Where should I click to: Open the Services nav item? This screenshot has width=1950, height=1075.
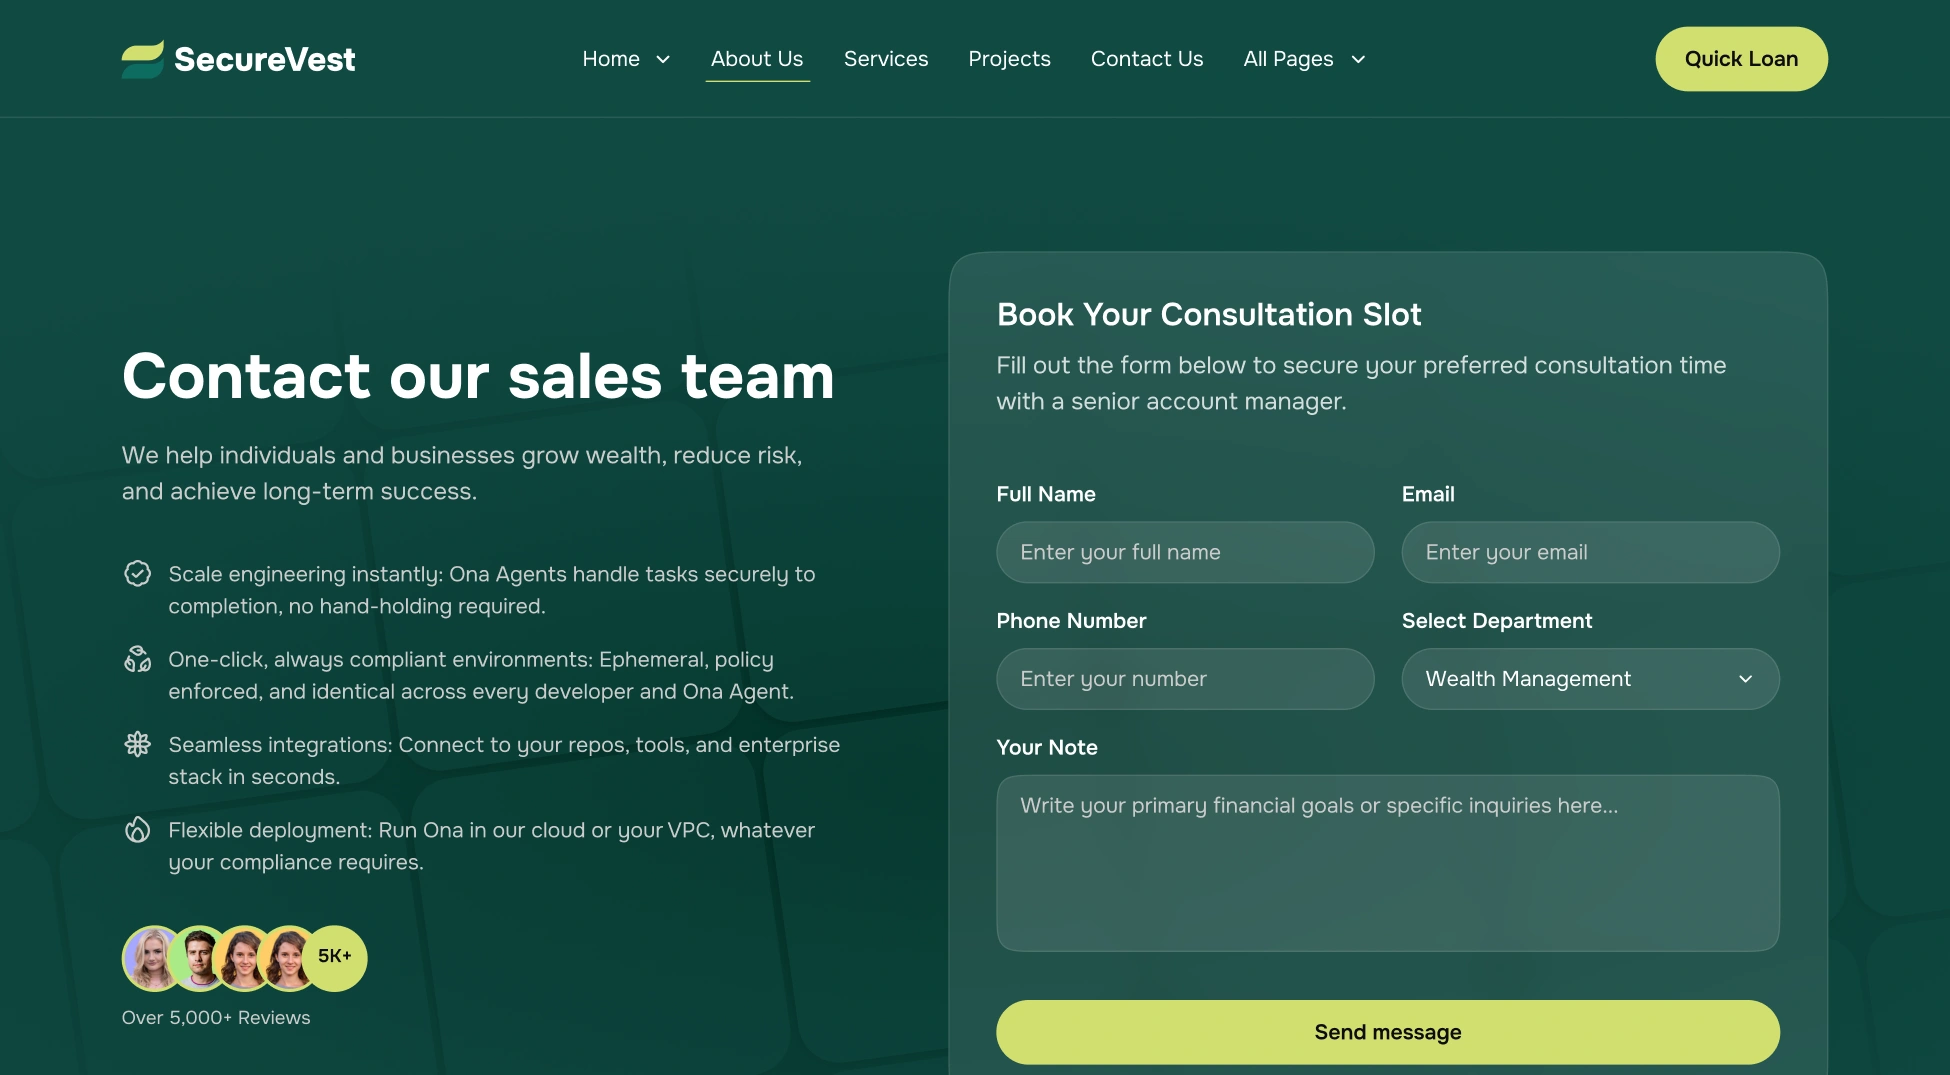(x=886, y=59)
